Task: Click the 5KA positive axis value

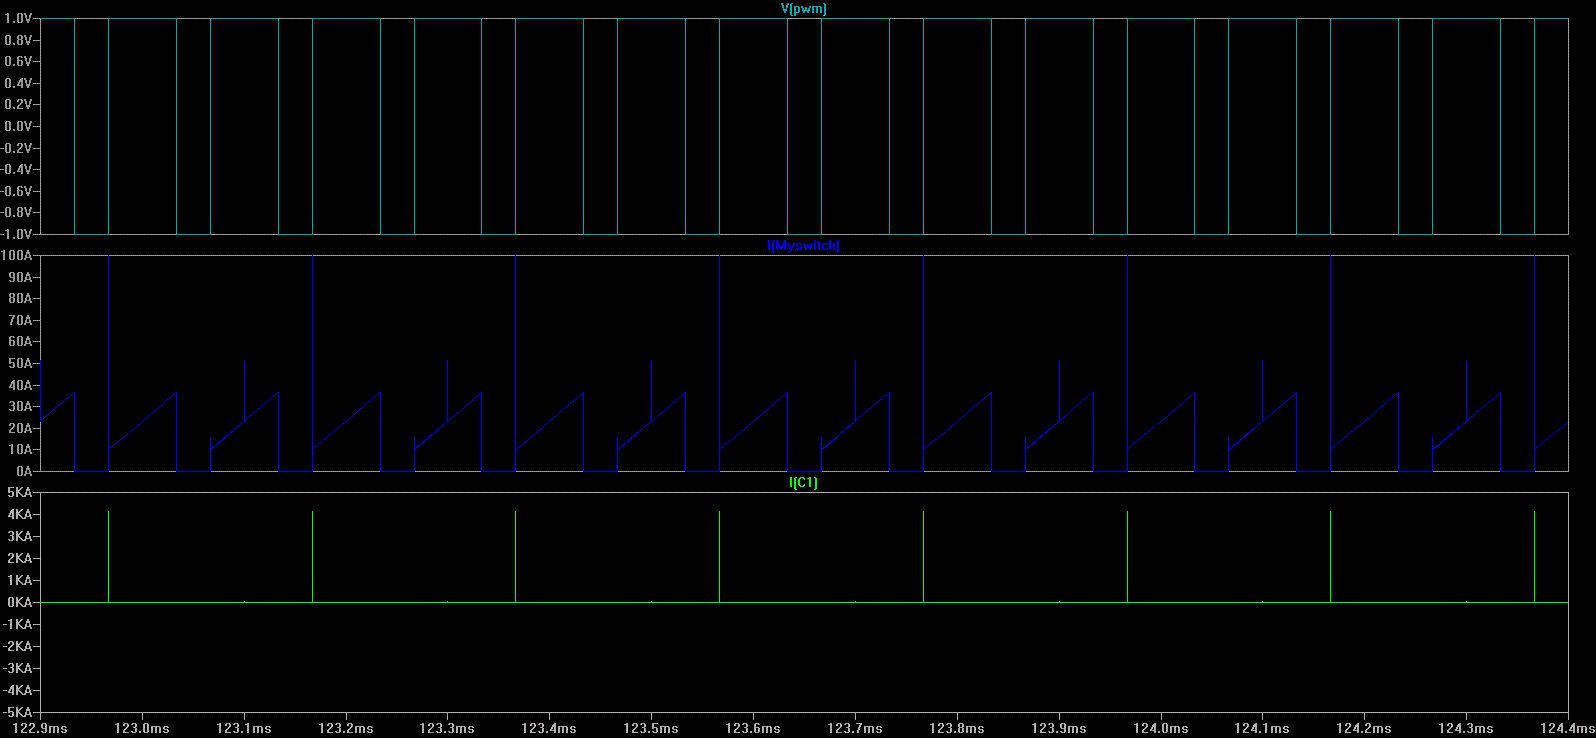Action: pos(19,493)
